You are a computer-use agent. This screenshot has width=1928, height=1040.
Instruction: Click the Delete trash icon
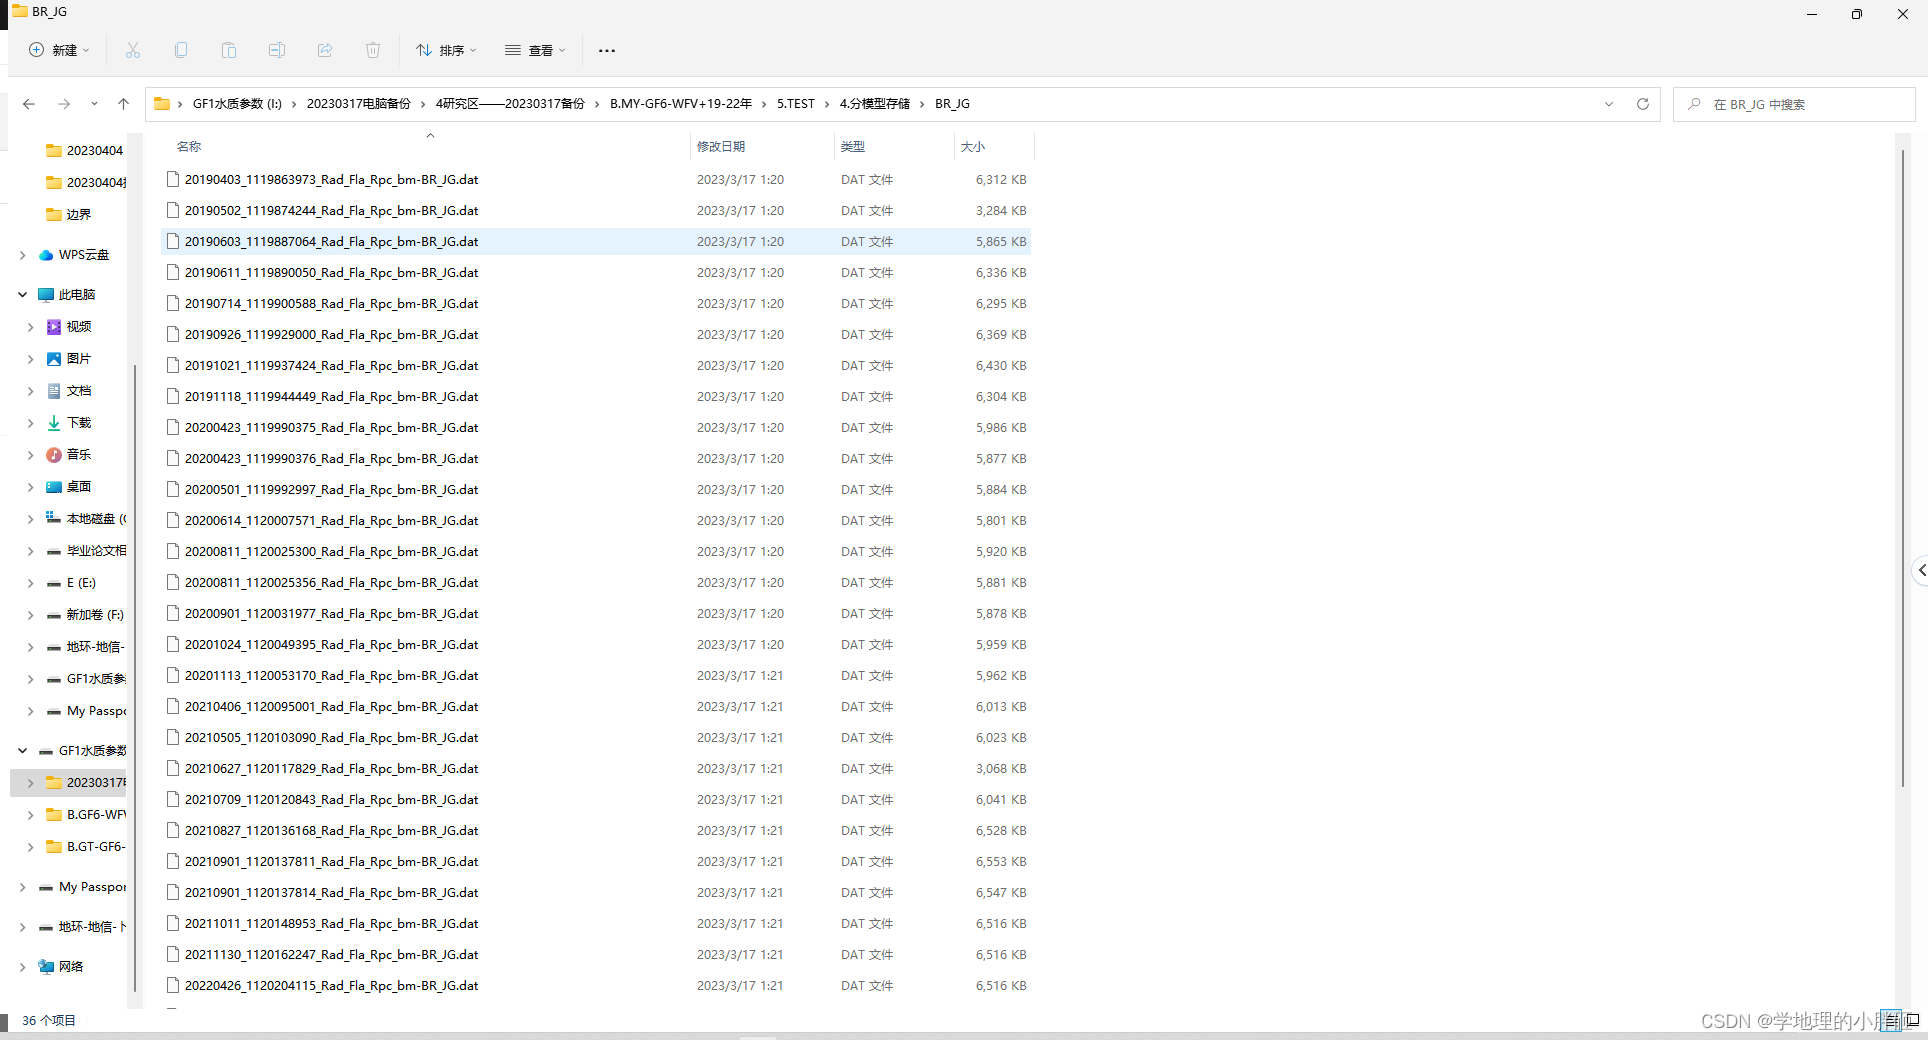[373, 50]
